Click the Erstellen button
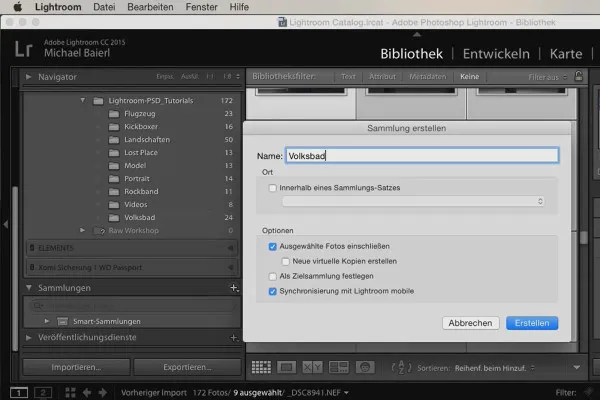Viewport: 600px width, 400px height. (x=532, y=323)
